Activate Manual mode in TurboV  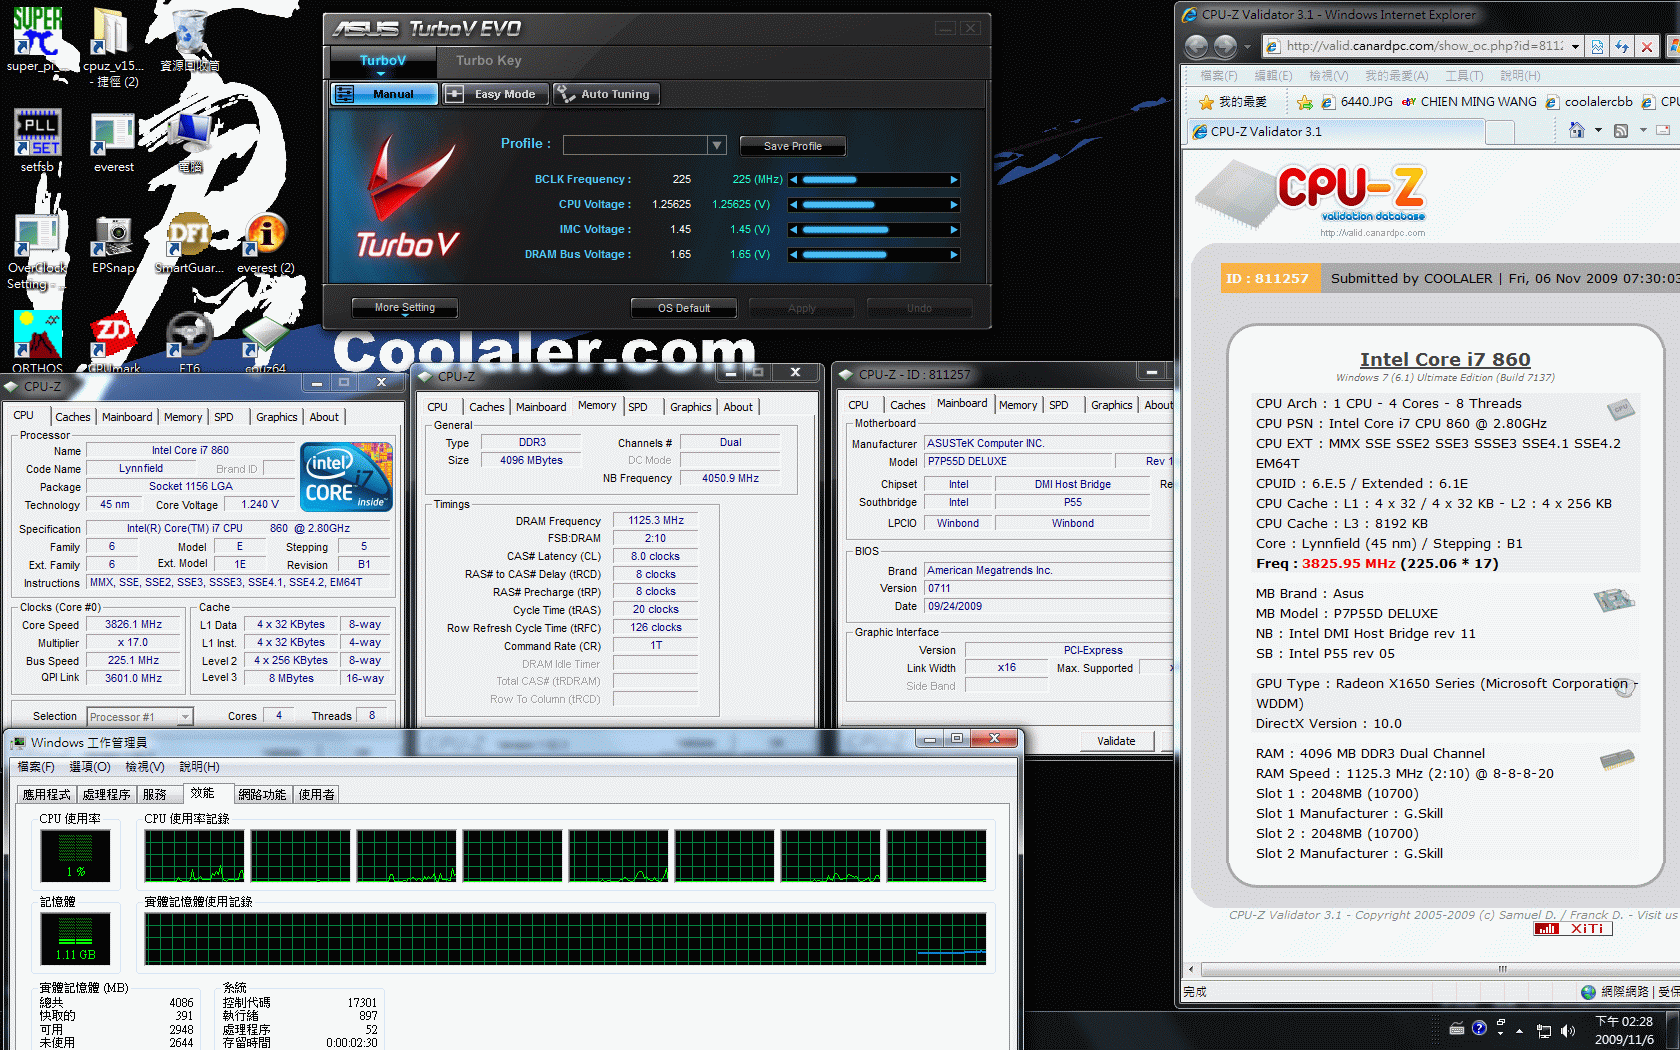(385, 94)
